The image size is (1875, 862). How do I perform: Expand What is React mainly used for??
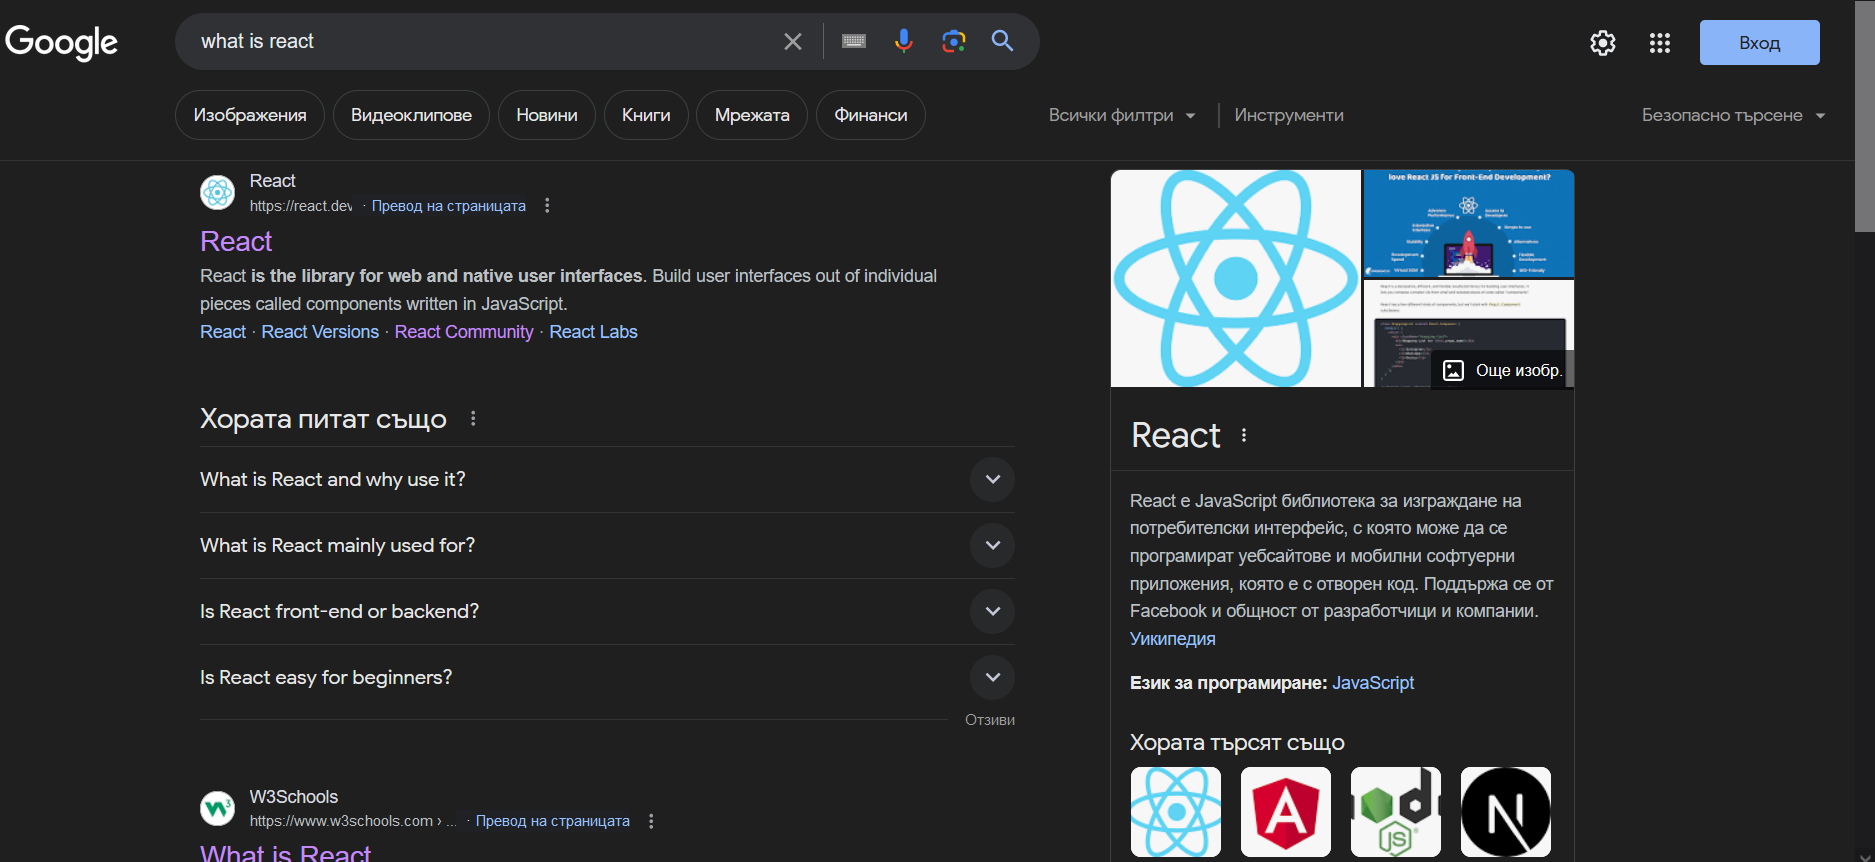click(x=607, y=545)
